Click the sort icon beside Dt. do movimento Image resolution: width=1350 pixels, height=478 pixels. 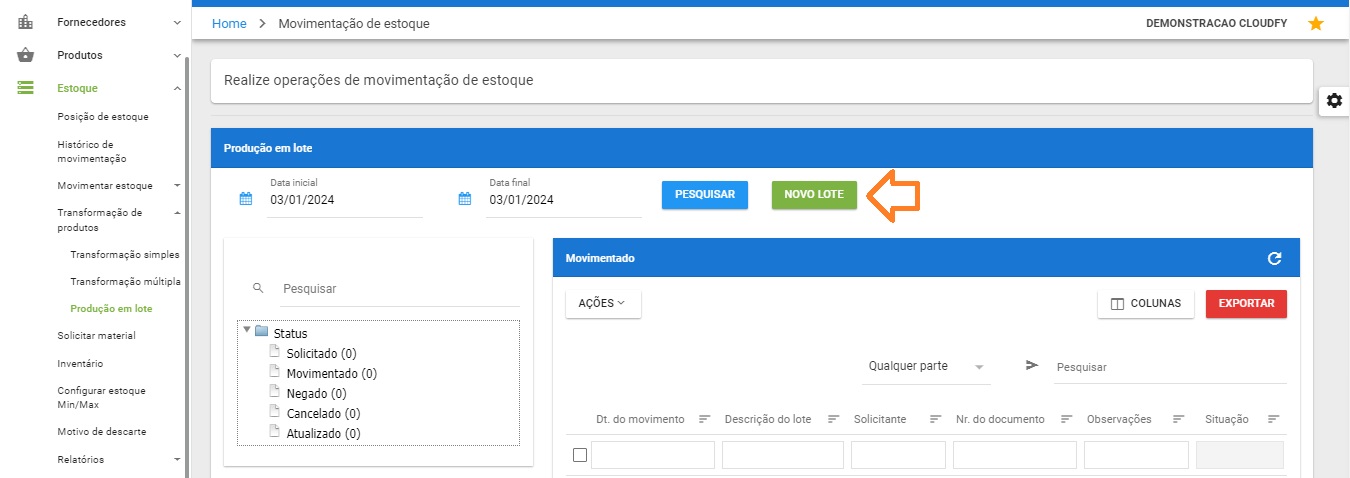pos(704,419)
